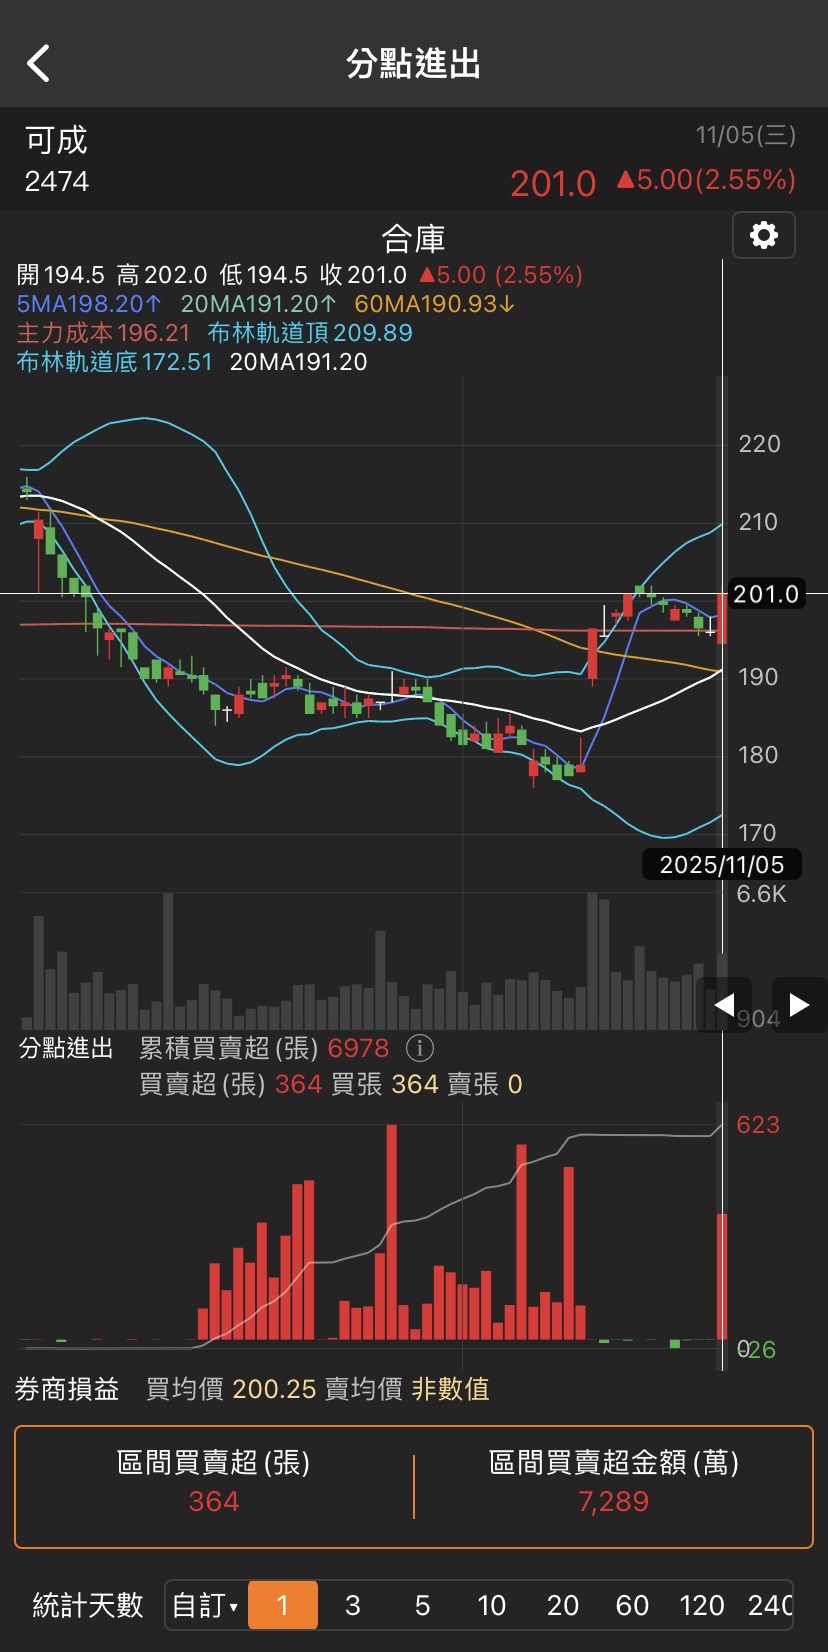
Task: Tap the 可成 2474 stock name
Action: [x=57, y=160]
